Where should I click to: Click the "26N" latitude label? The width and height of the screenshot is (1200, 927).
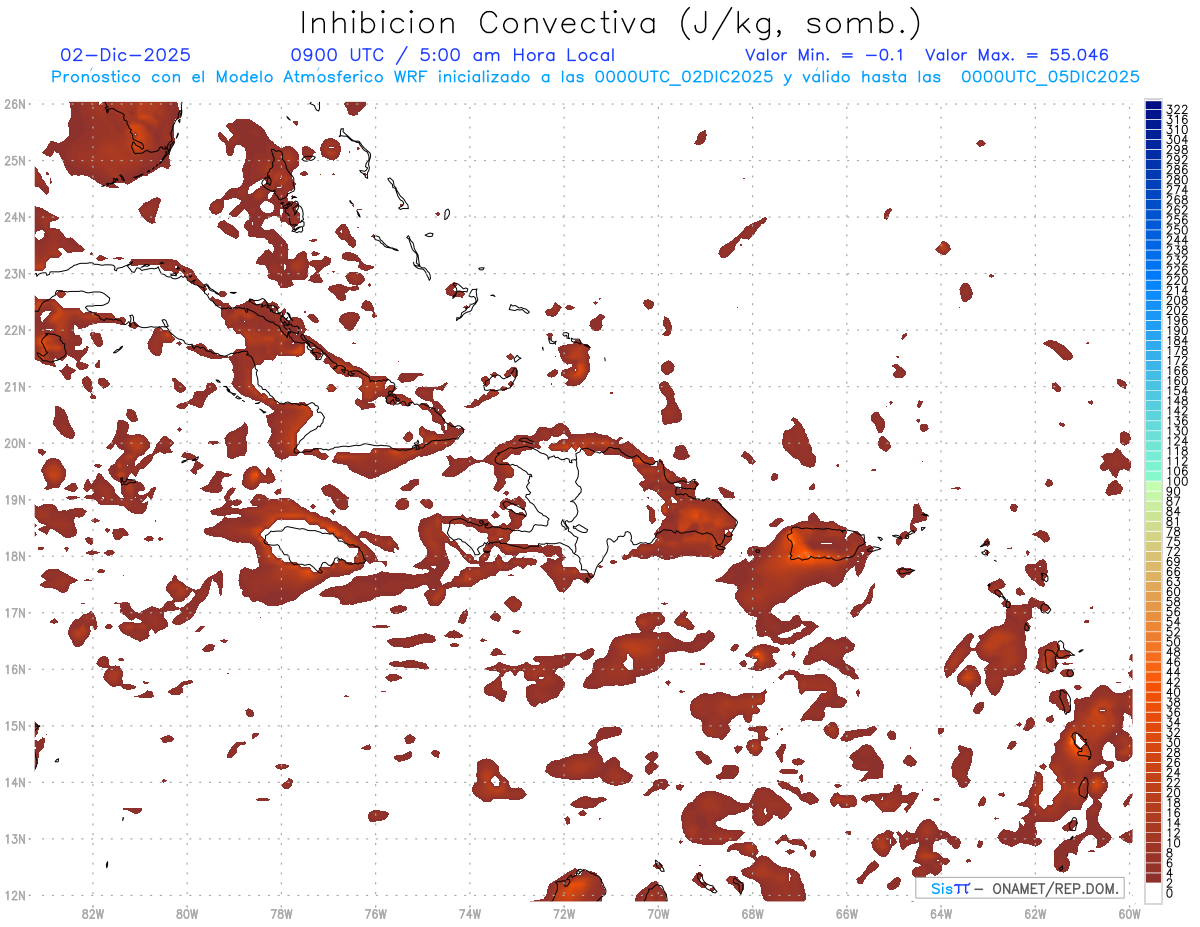[x=15, y=104]
